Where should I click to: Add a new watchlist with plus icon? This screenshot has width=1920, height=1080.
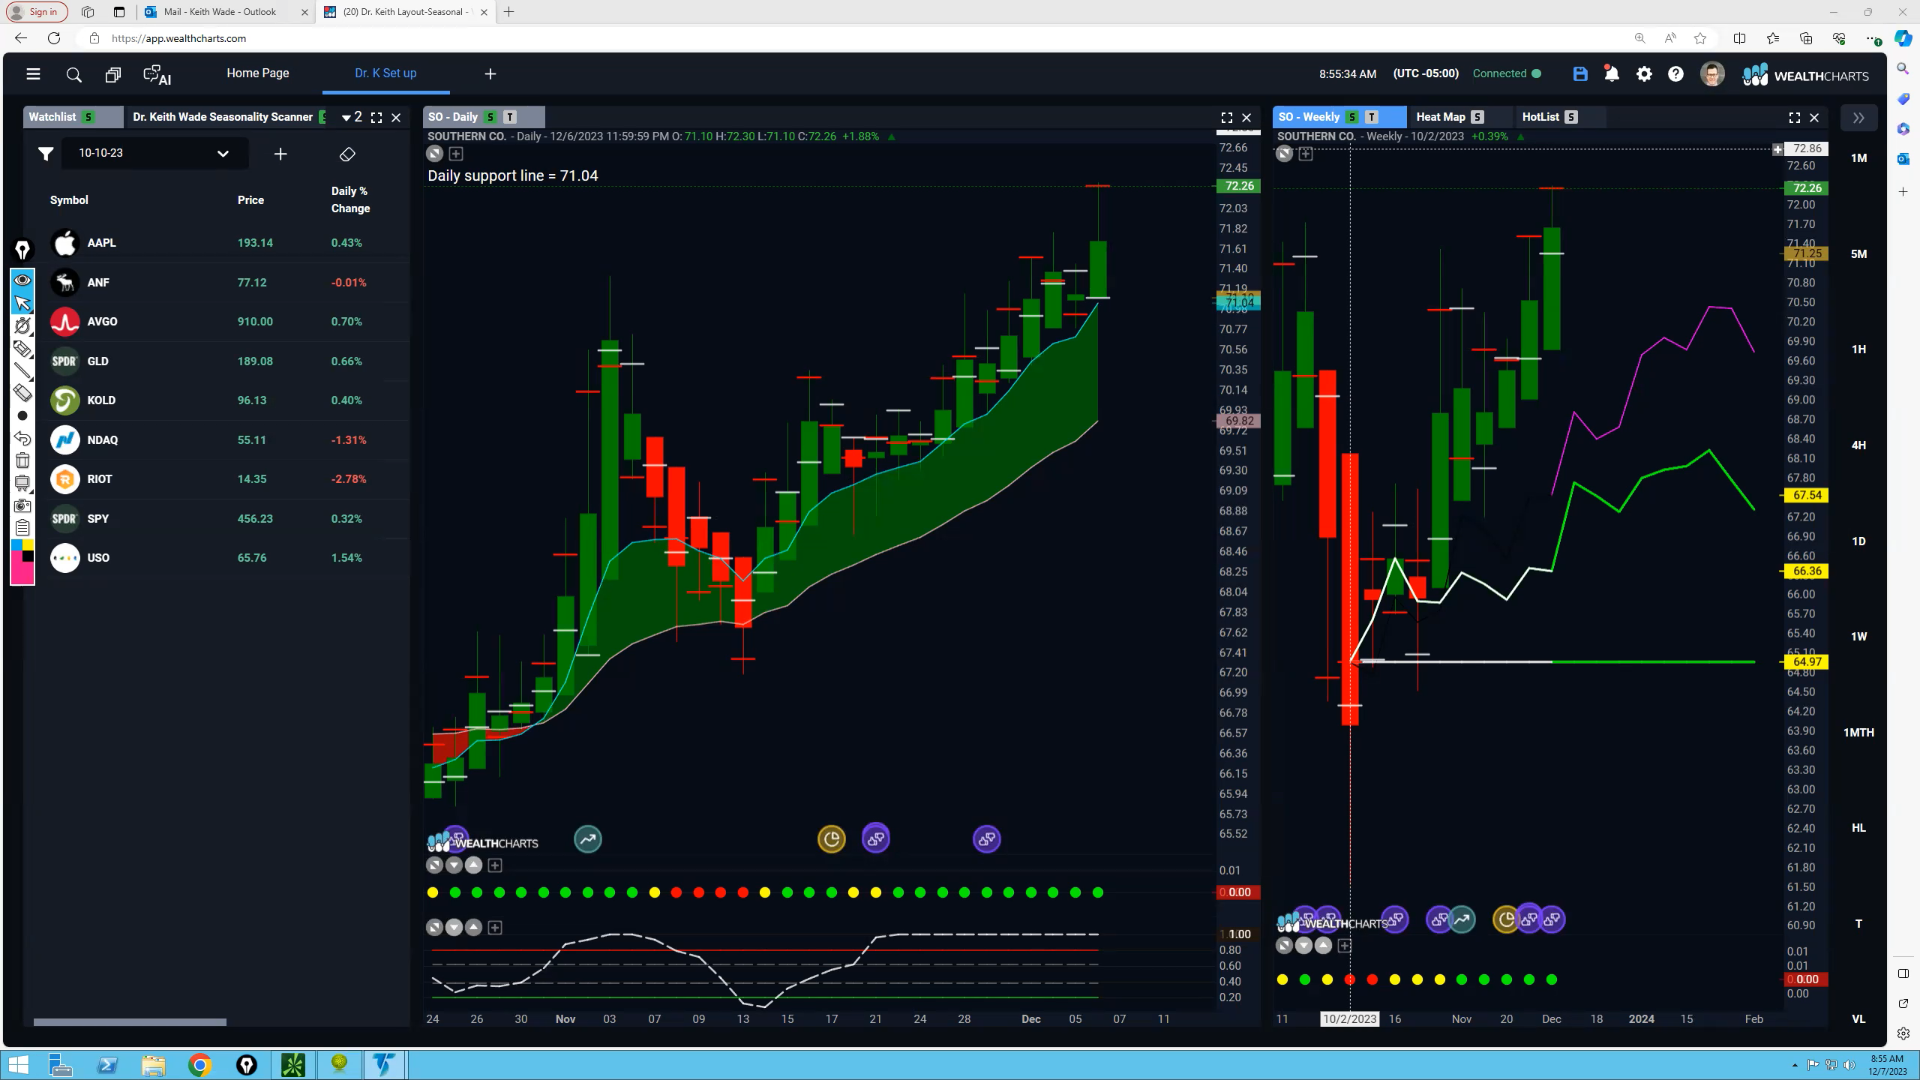[x=281, y=154]
